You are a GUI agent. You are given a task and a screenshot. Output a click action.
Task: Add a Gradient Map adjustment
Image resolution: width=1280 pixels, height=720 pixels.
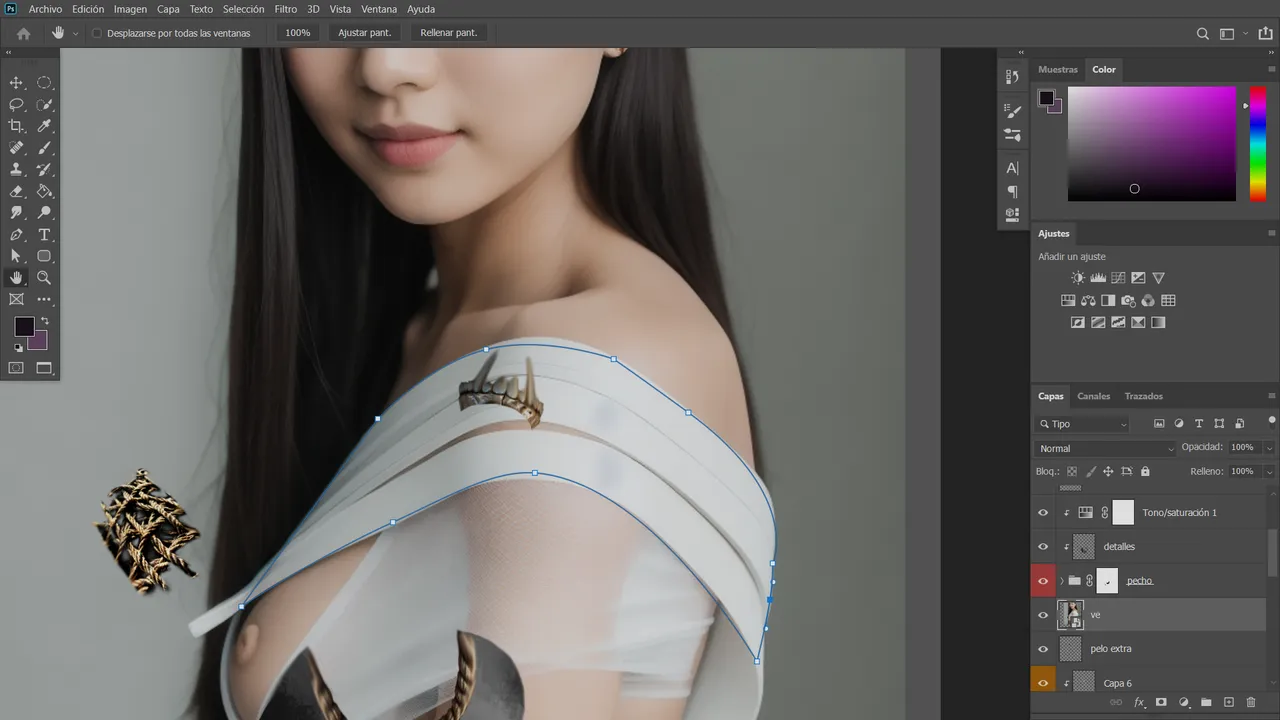tap(1158, 322)
